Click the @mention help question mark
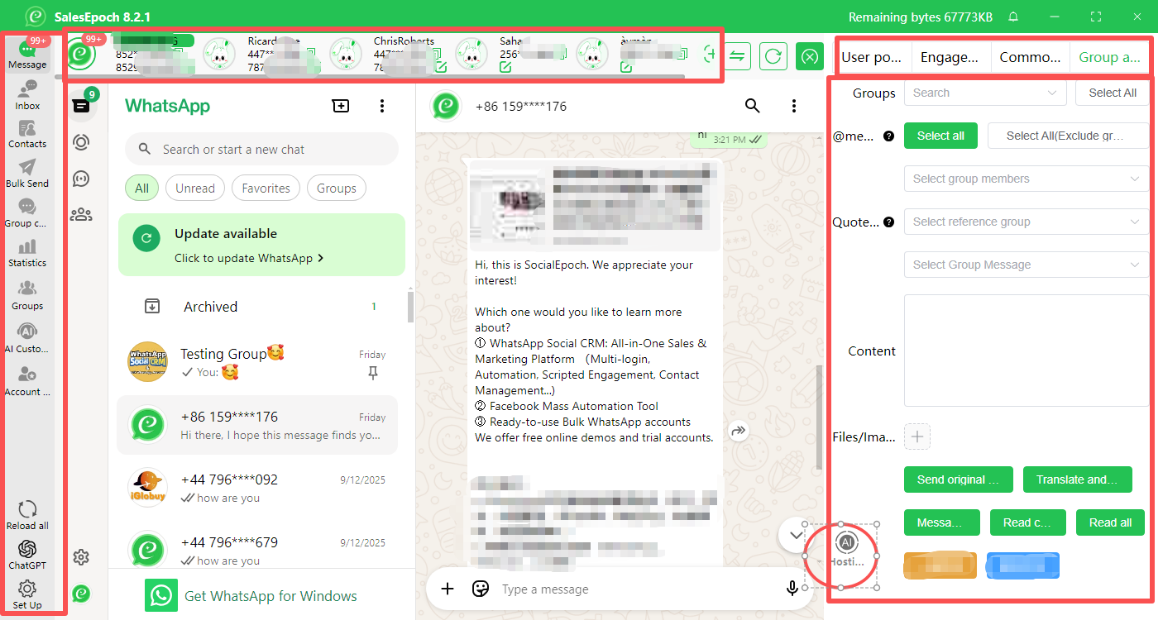The image size is (1158, 620). tap(888, 136)
